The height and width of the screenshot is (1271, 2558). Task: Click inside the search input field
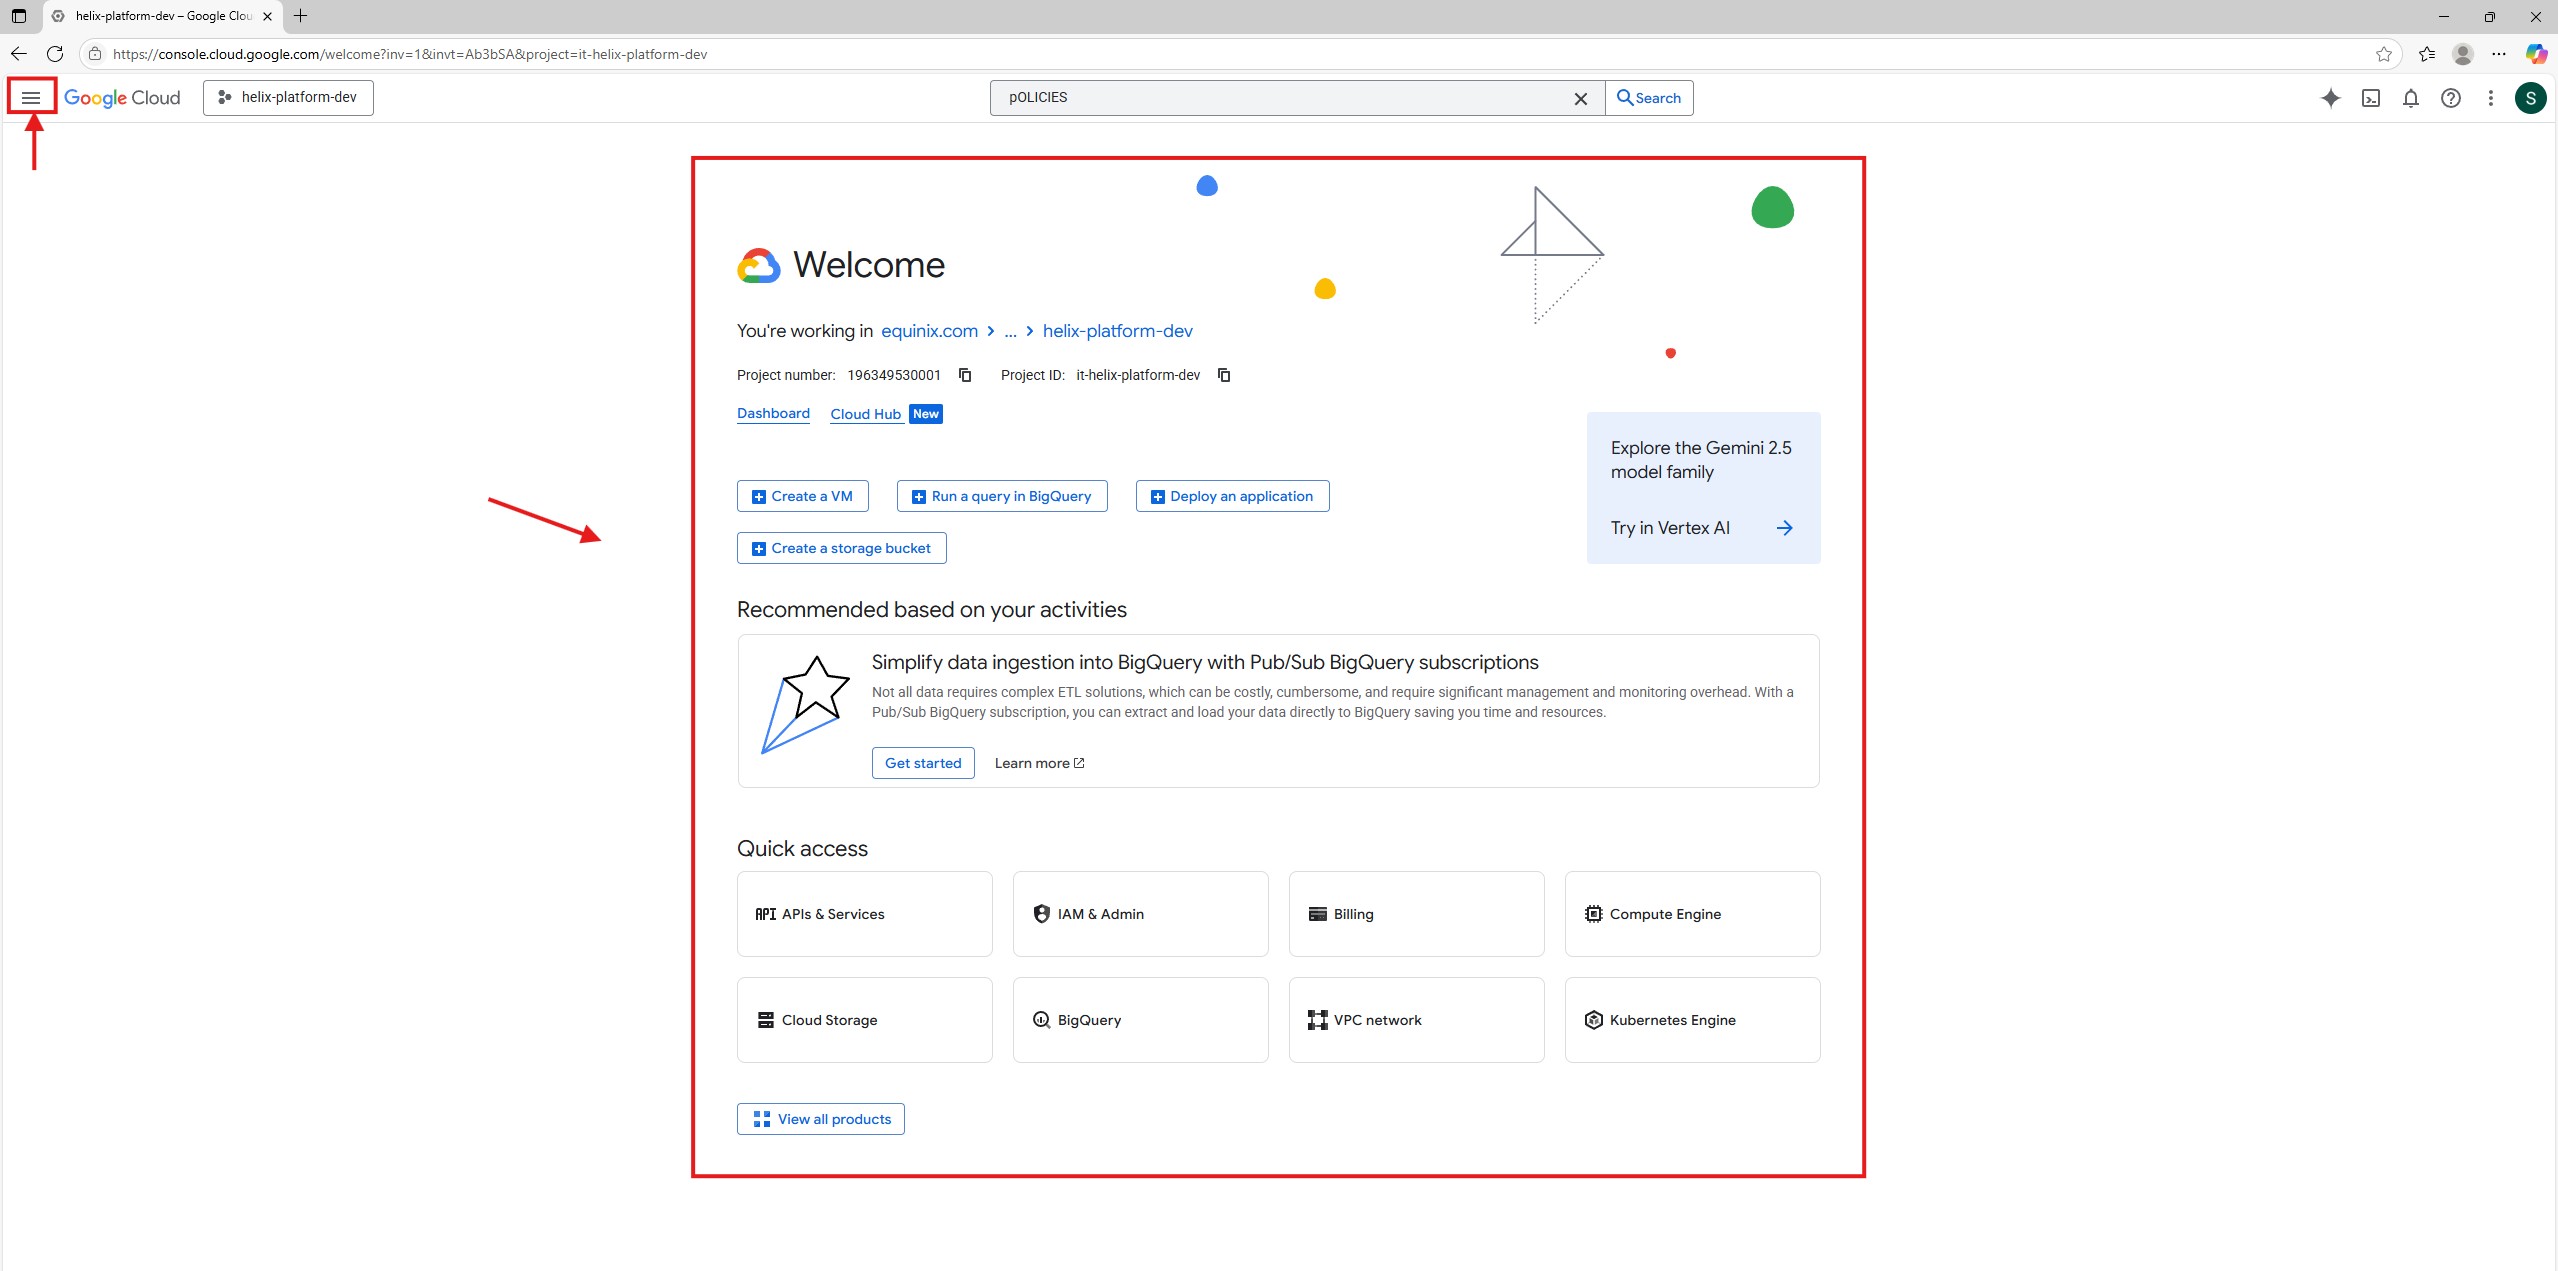[x=1280, y=98]
